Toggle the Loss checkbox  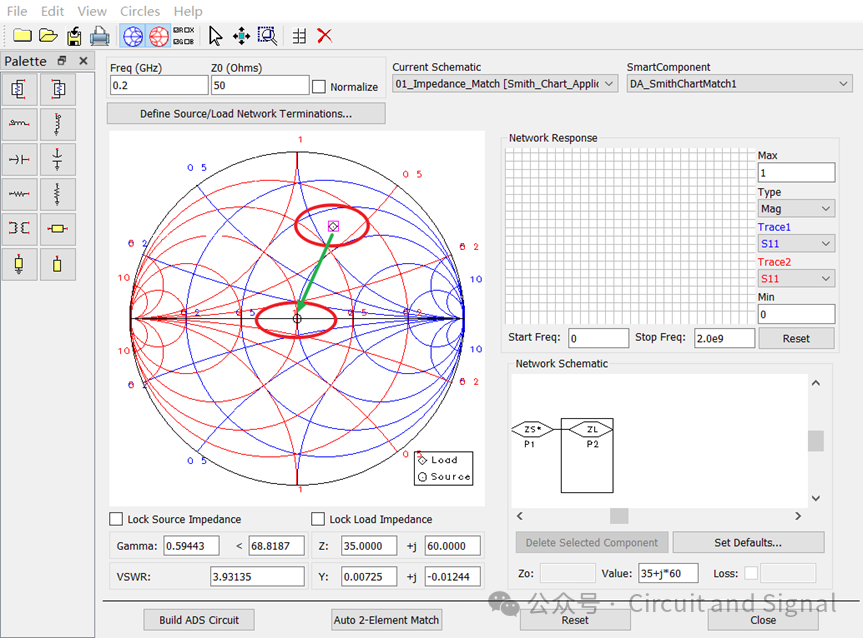tap(751, 573)
